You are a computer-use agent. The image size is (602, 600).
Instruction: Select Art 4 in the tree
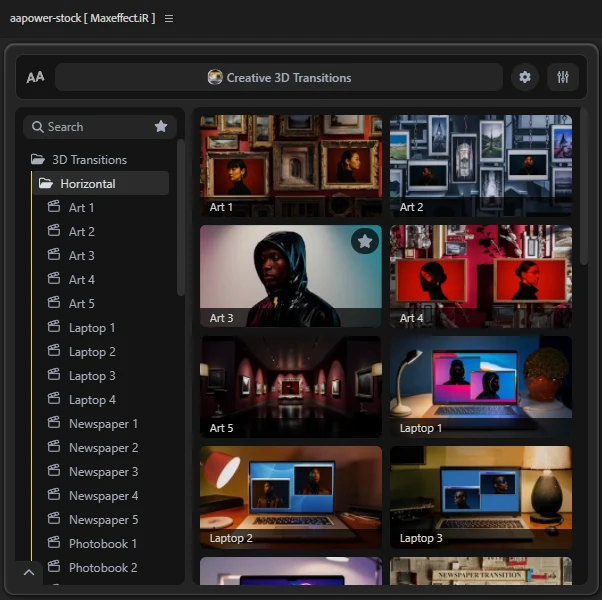tap(81, 279)
